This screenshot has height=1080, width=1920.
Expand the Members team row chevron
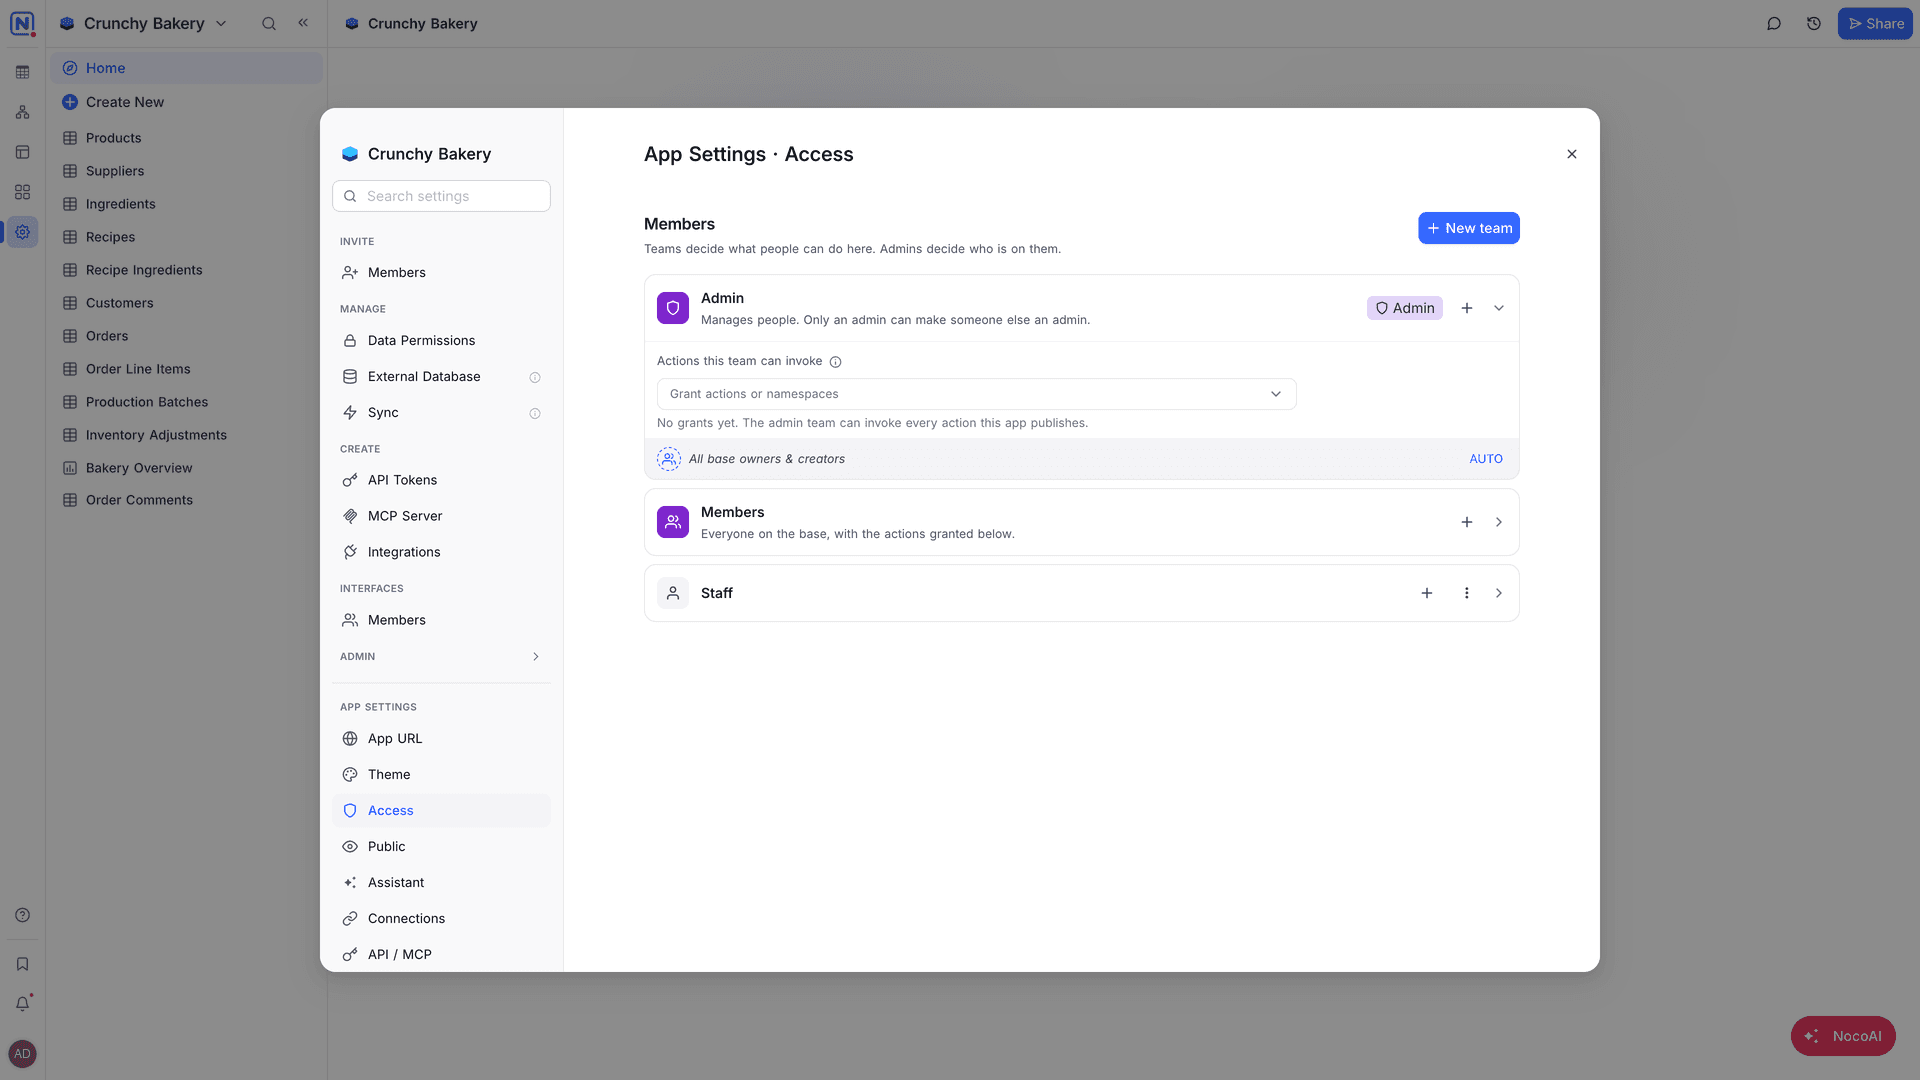pyautogui.click(x=1498, y=522)
